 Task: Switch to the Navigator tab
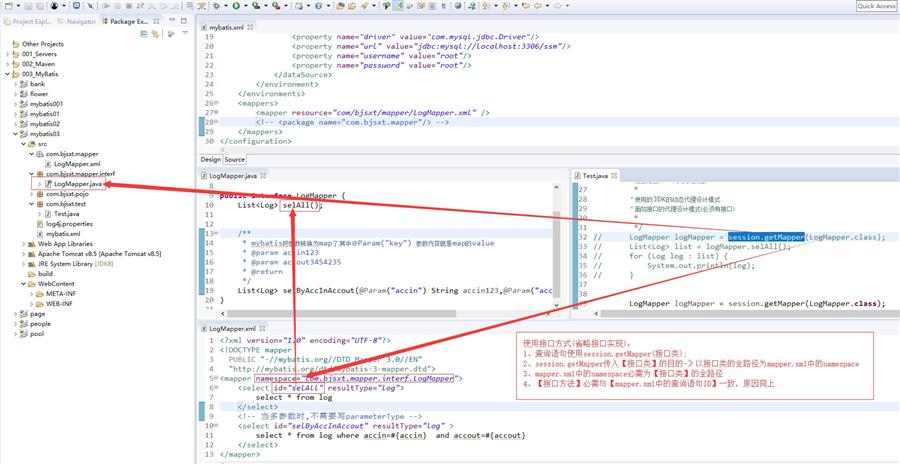(x=77, y=21)
